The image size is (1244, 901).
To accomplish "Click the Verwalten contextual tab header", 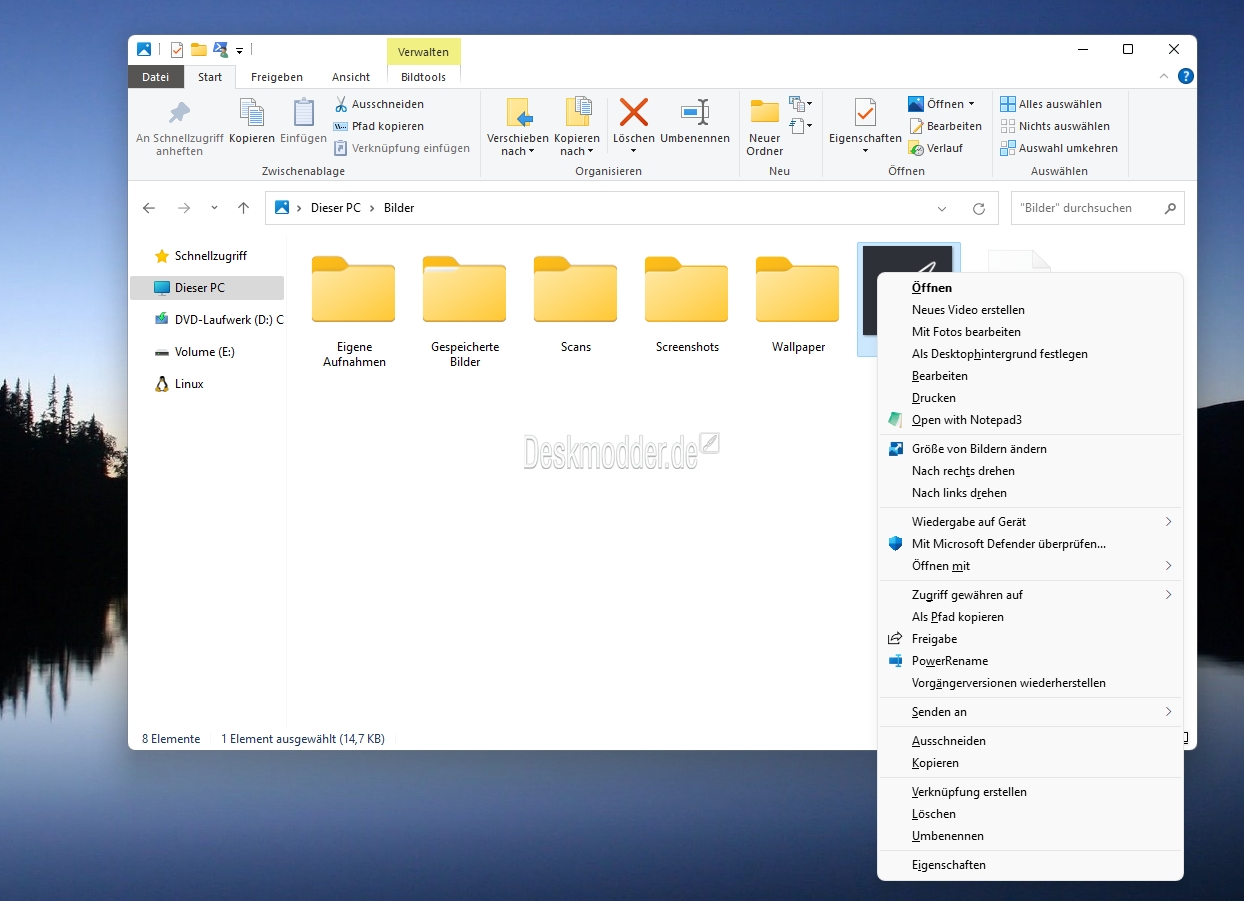I will (x=423, y=52).
